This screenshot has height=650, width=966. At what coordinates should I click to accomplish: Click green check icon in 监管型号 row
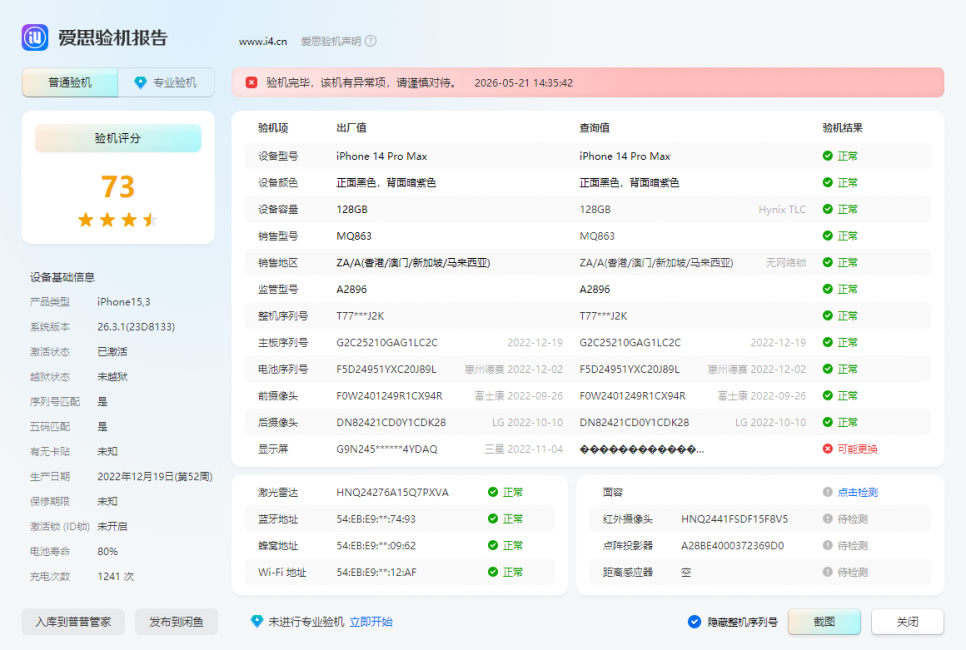pos(827,289)
